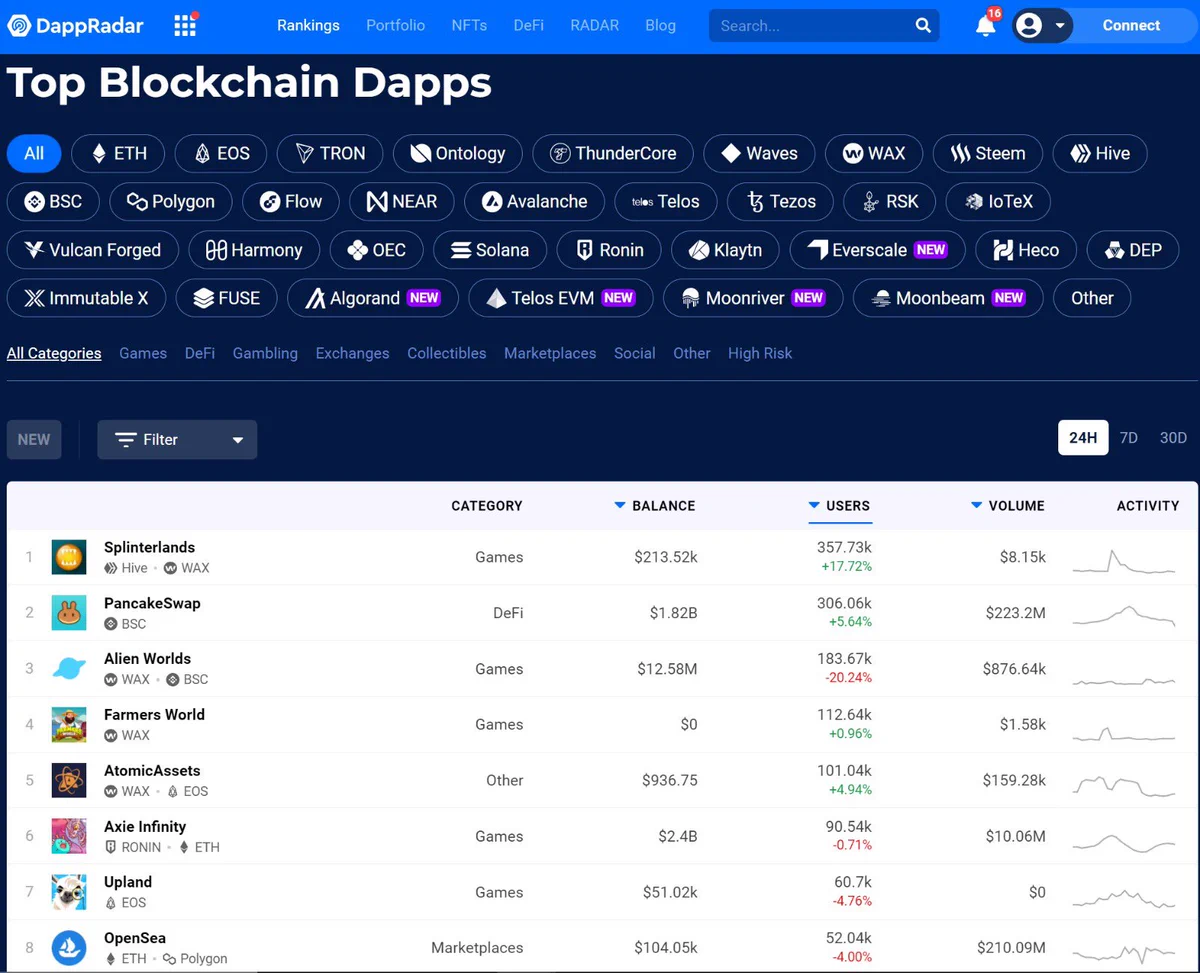Filter by Ontology chain
Image resolution: width=1200 pixels, height=973 pixels.
458,154
